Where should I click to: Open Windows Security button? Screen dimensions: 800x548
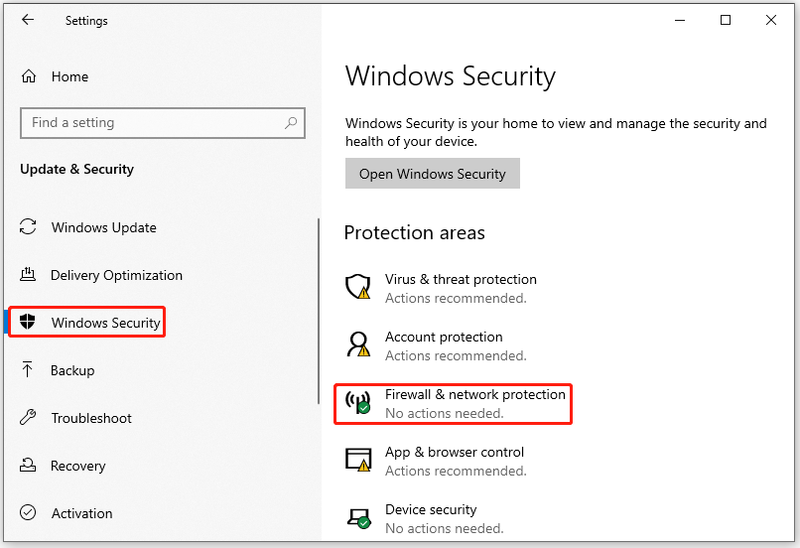pos(432,173)
